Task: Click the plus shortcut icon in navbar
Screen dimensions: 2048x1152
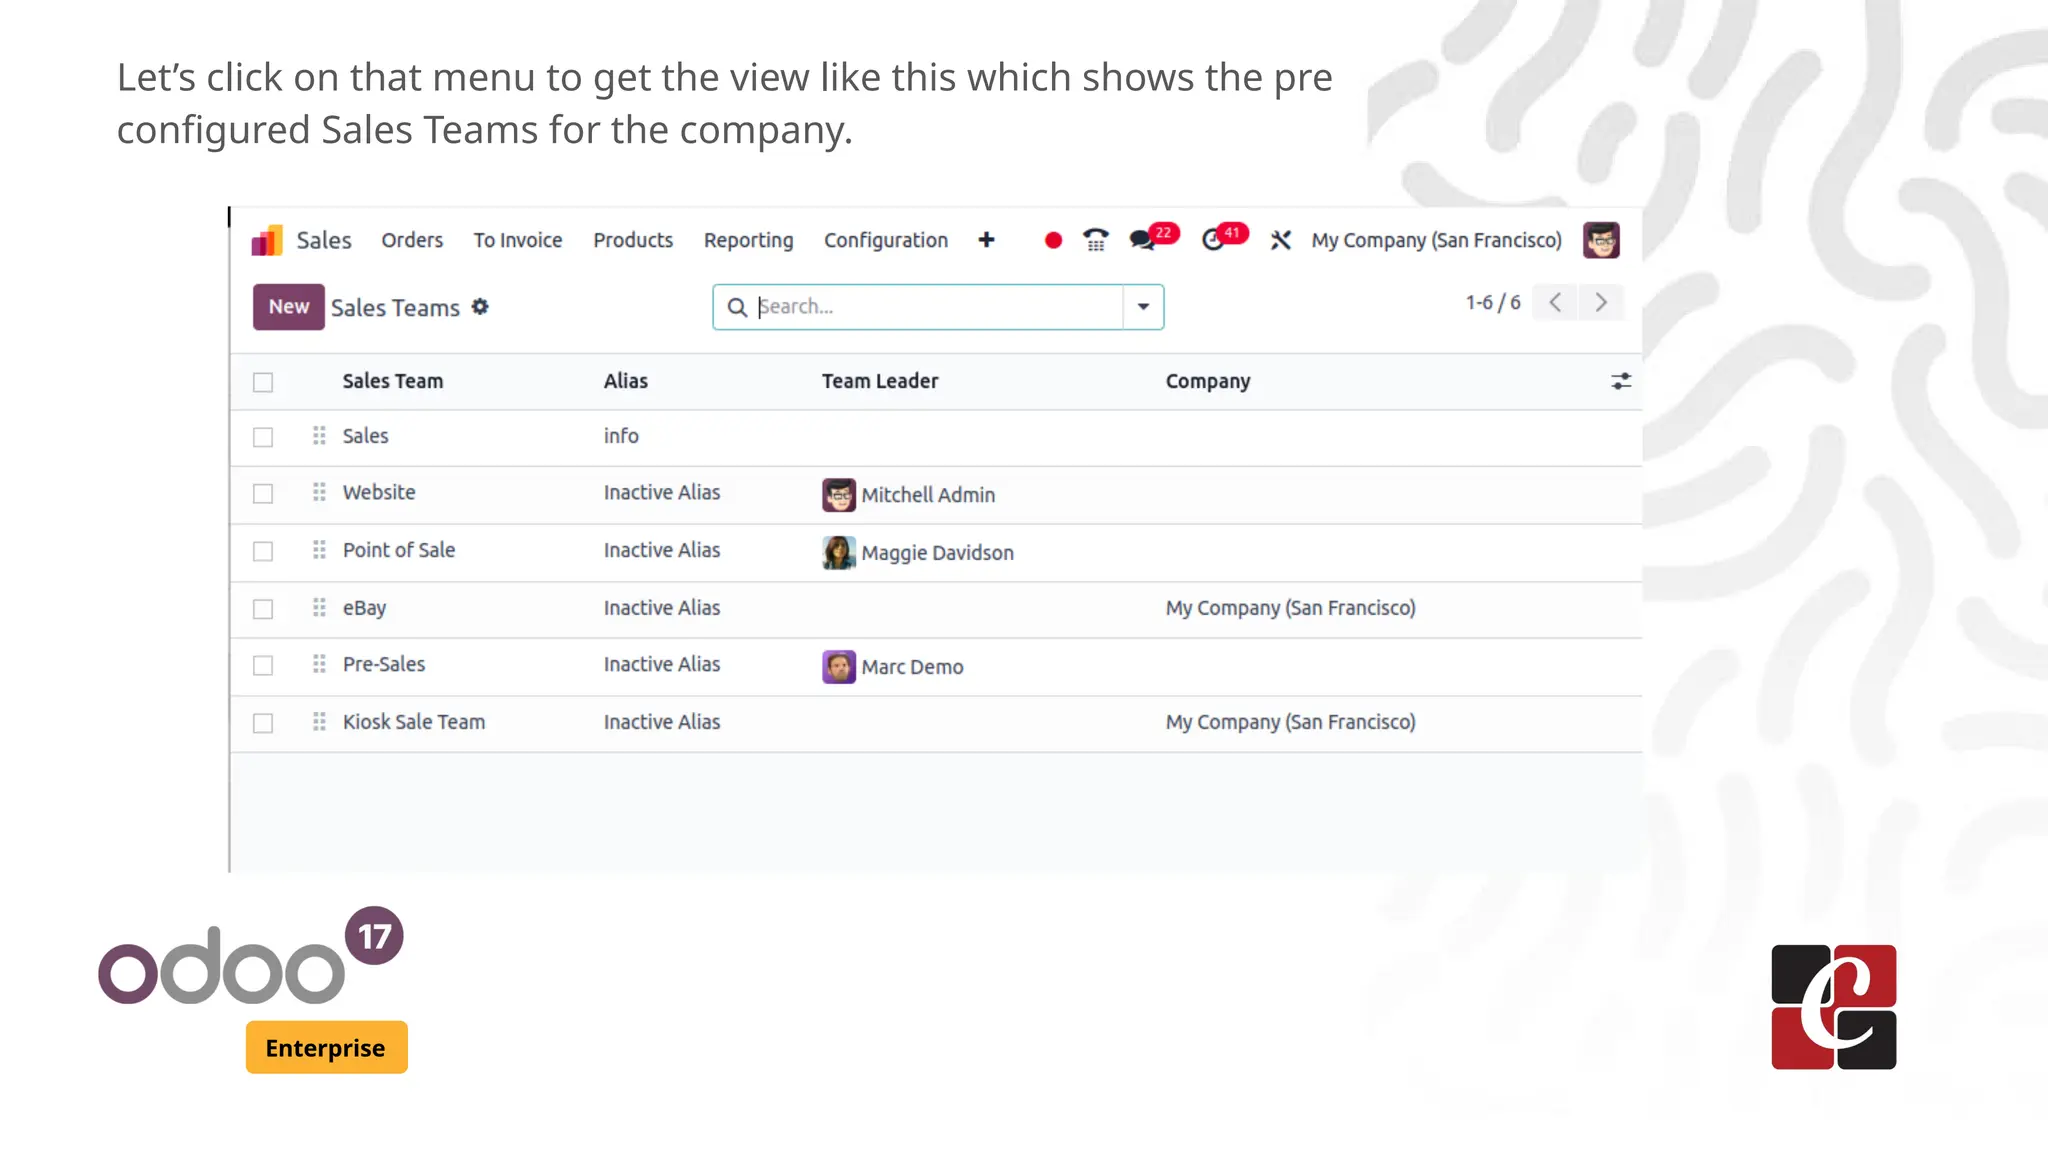Action: pos(986,240)
